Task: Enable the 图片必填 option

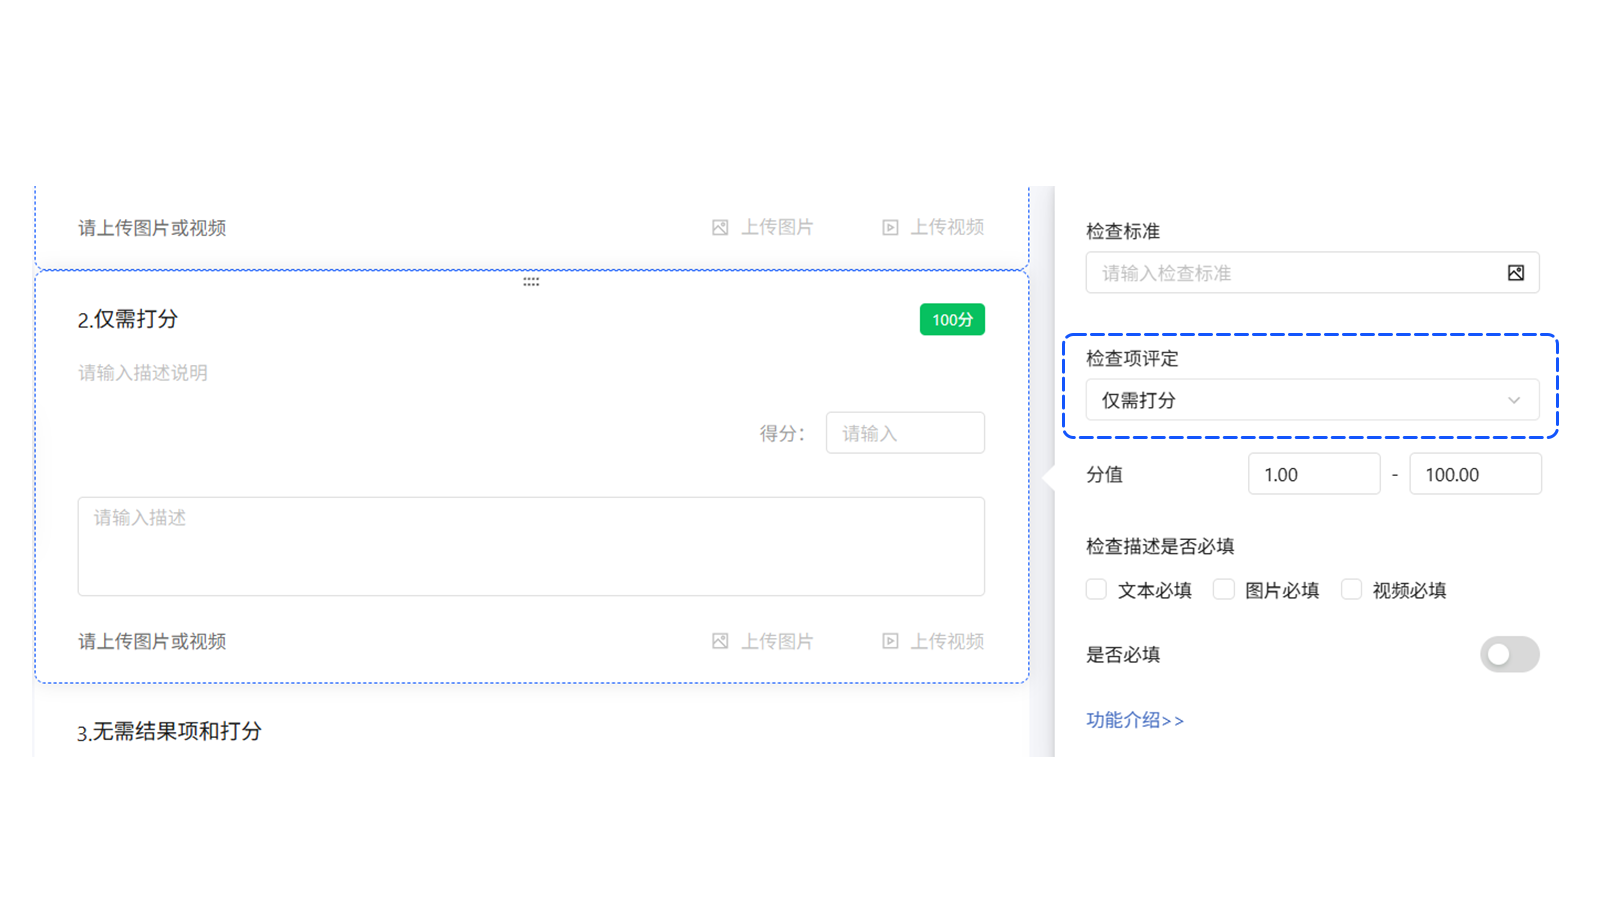Action: (x=1224, y=589)
